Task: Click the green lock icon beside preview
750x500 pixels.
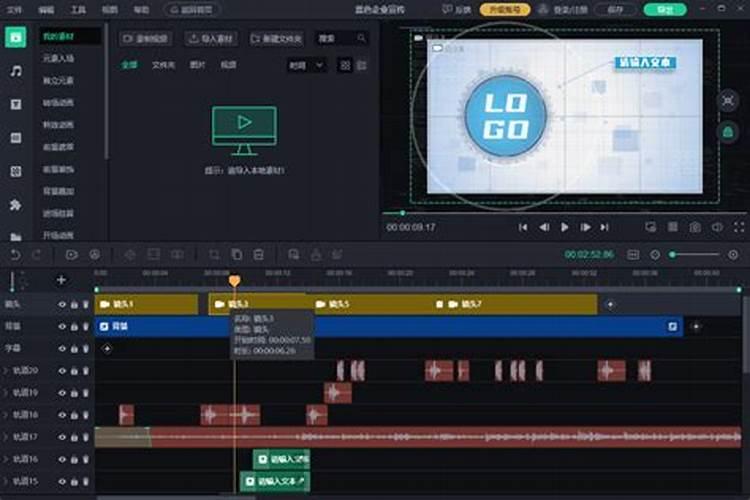Action: [728, 132]
